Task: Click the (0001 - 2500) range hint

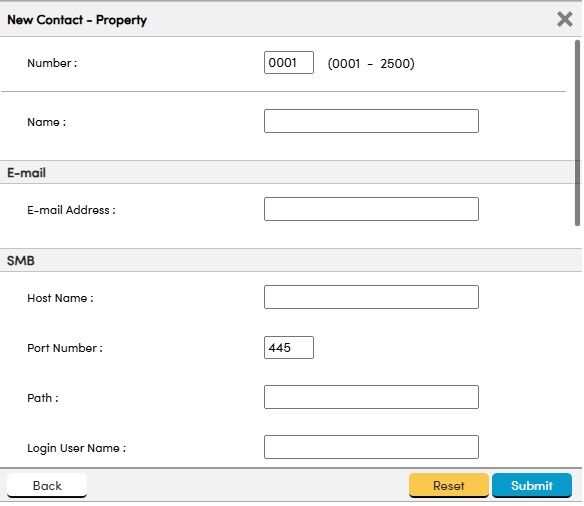Action: click(x=371, y=64)
